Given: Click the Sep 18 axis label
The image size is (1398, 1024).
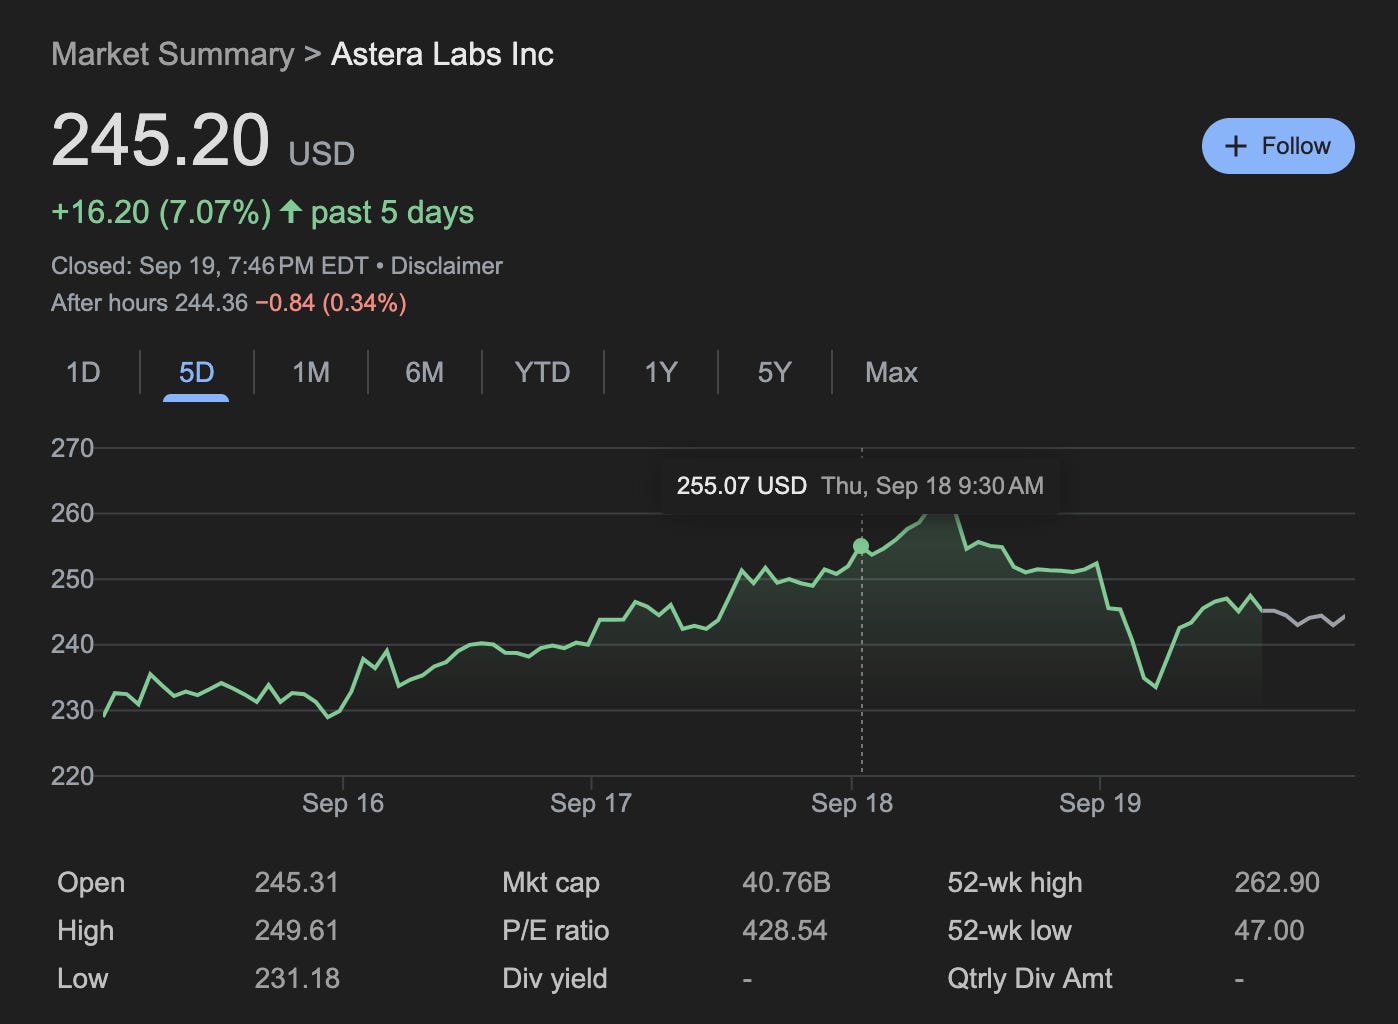Looking at the screenshot, I should (x=852, y=803).
